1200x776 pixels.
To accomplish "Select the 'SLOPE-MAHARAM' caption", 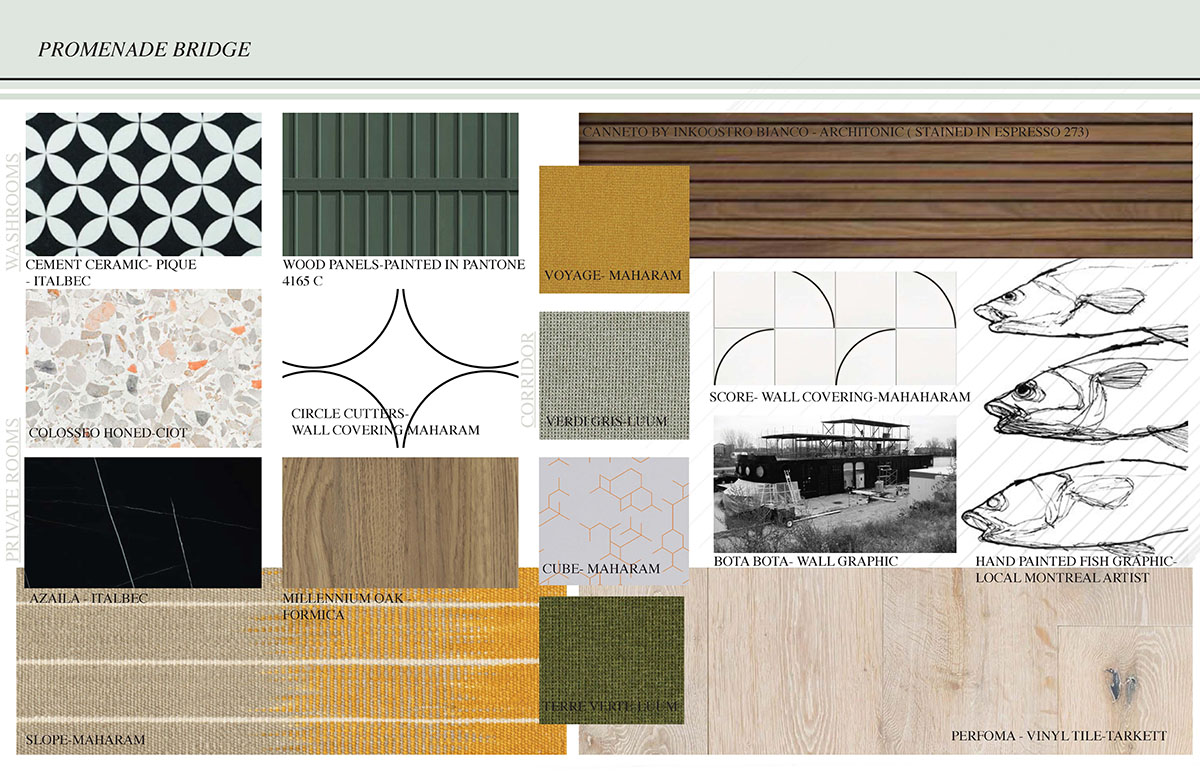I will [87, 741].
